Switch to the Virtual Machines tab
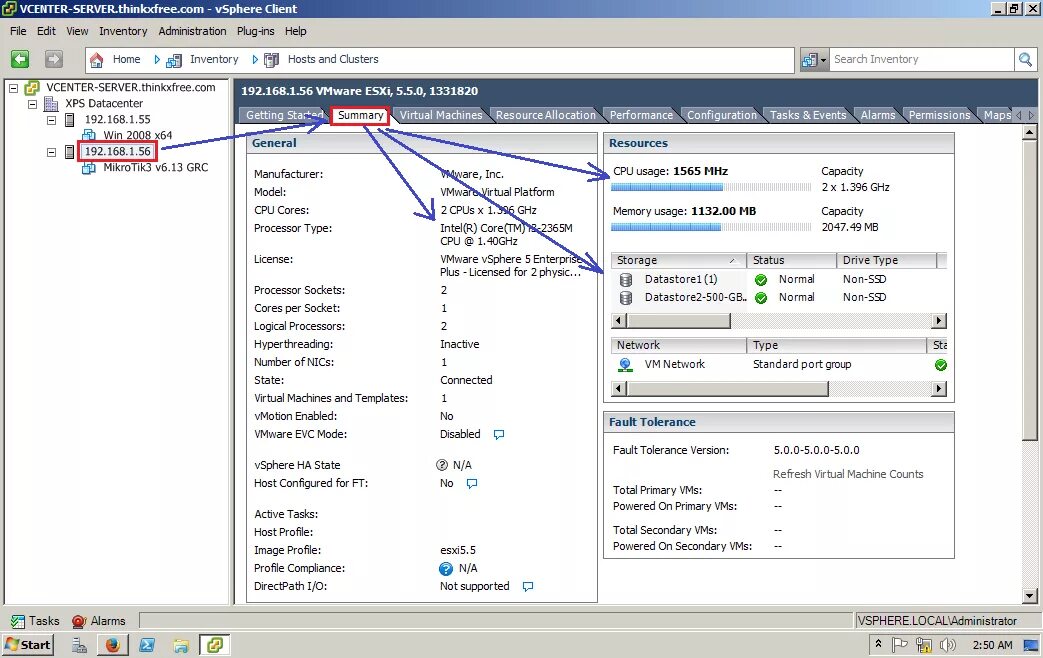 pos(441,115)
